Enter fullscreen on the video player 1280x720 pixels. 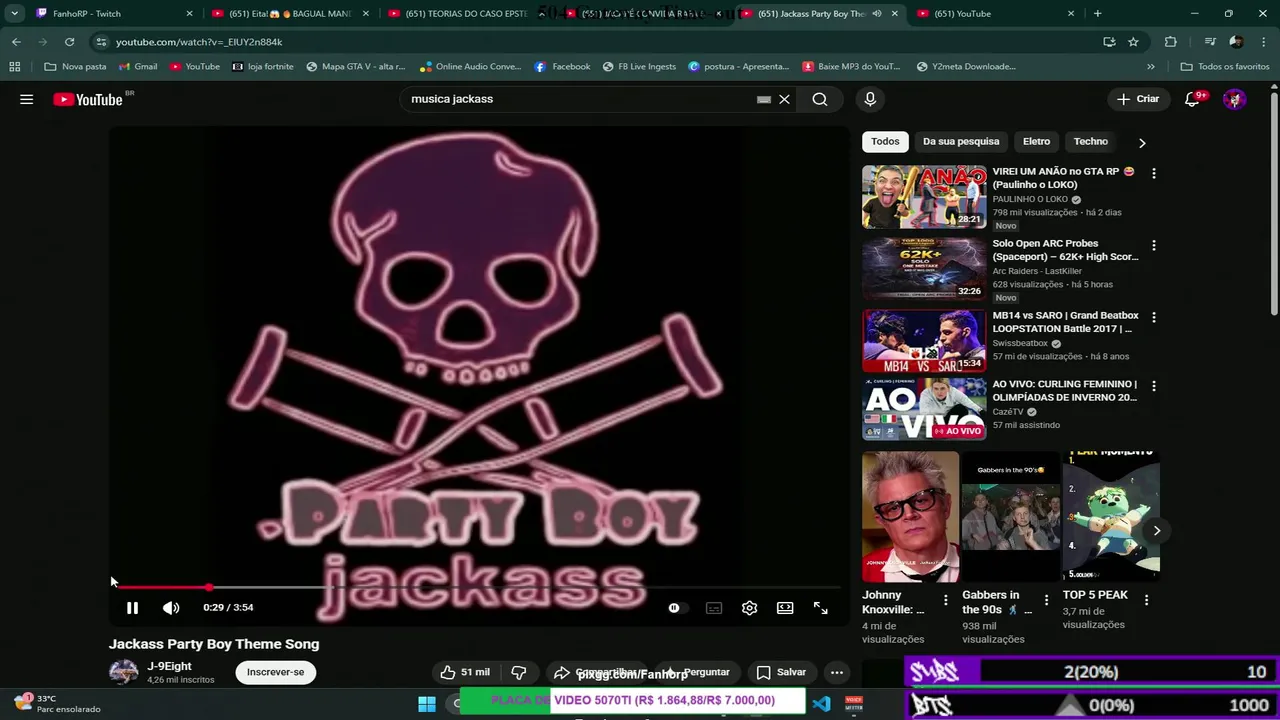(x=820, y=607)
